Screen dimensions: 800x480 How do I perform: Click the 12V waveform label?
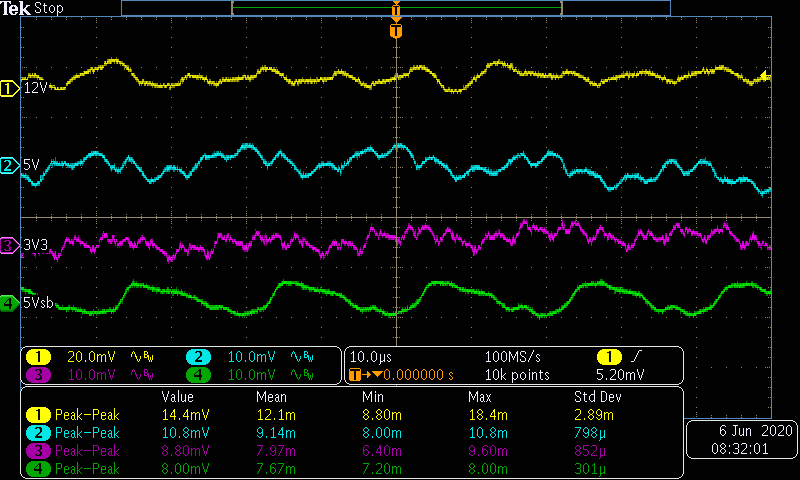pyautogui.click(x=35, y=88)
